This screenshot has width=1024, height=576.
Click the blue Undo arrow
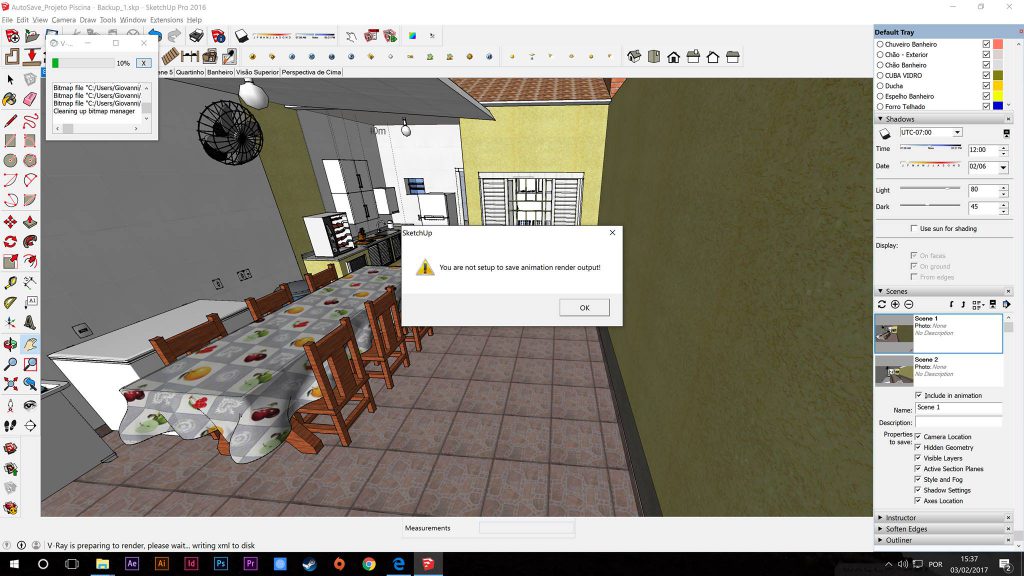(x=155, y=36)
